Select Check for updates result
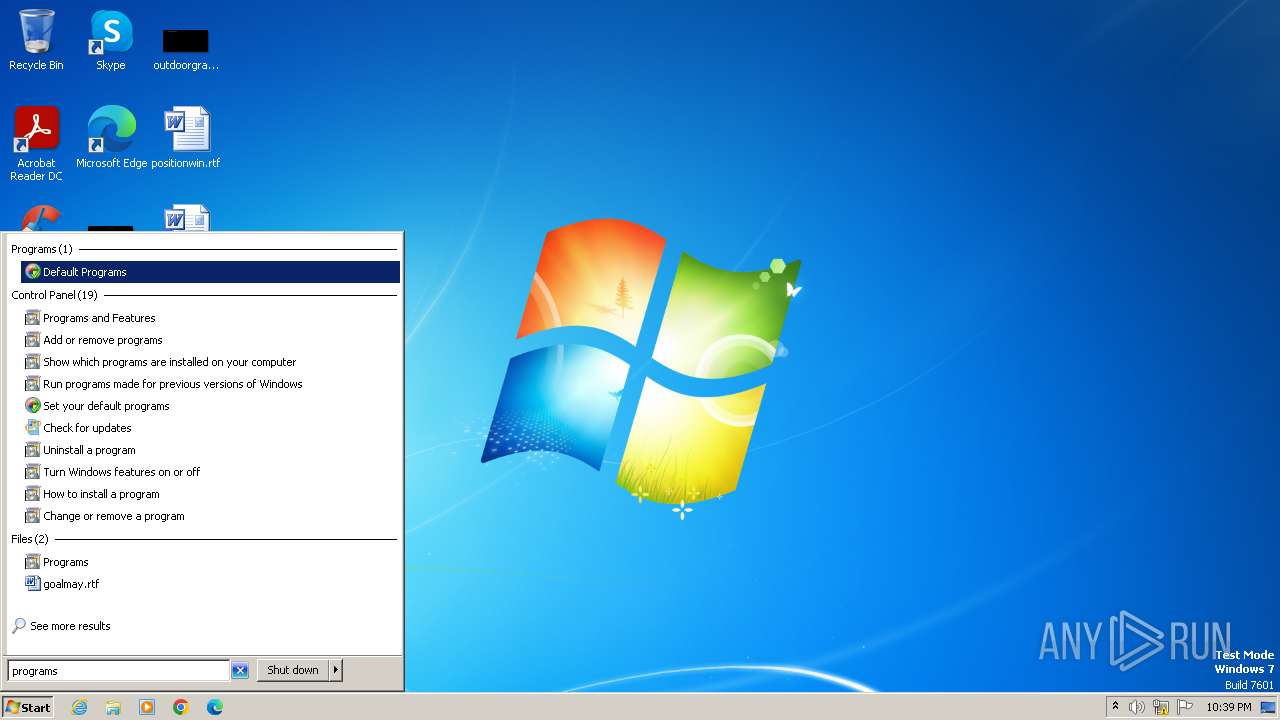Screen dimensions: 1280x720 [x=210, y=428]
